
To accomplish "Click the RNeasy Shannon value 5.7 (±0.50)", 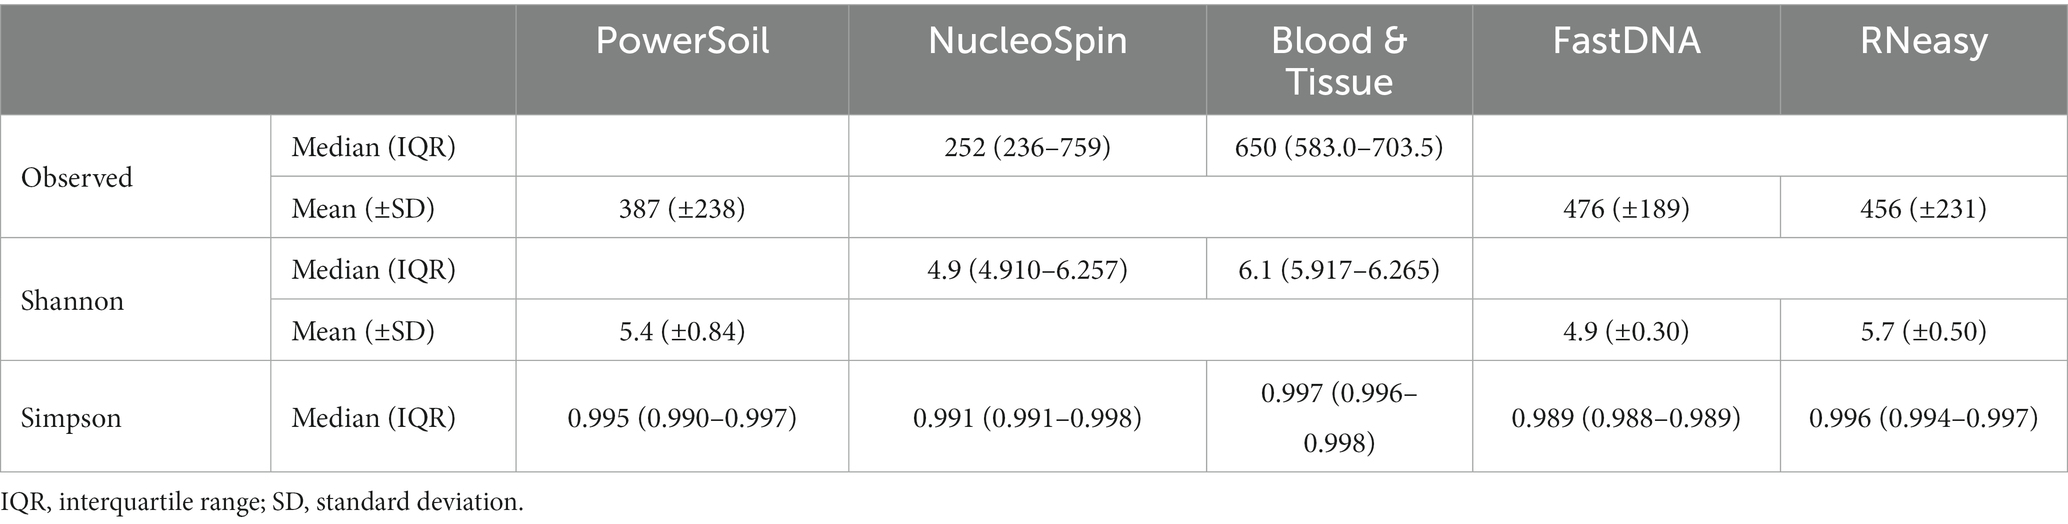I will 1923,331.
